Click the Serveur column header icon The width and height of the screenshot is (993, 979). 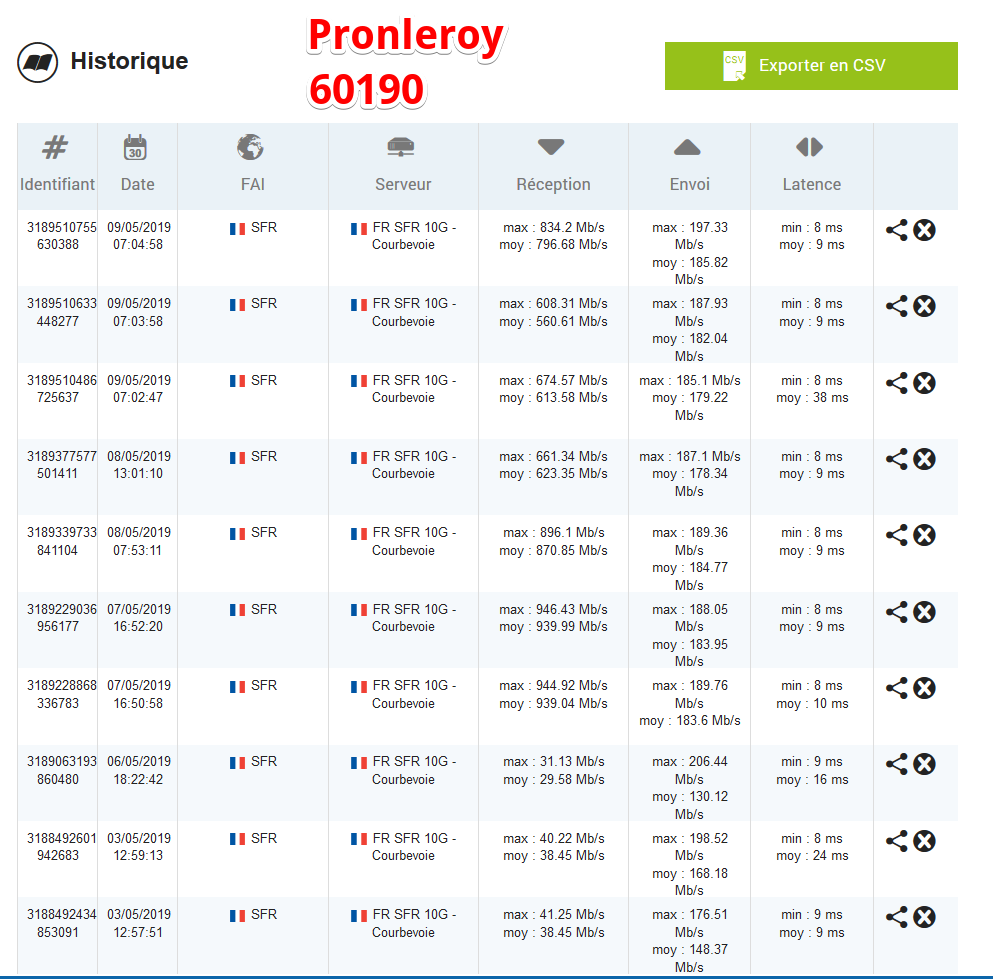(401, 148)
